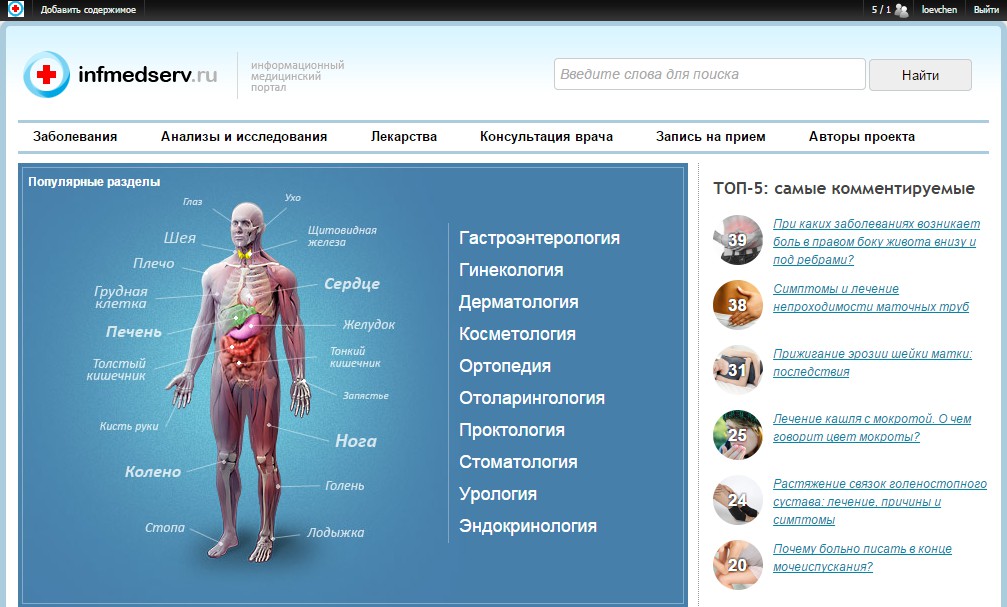Viewport: 1007px width, 607px height.
Task: Click the 'Желудок' body label
Action: click(x=369, y=324)
